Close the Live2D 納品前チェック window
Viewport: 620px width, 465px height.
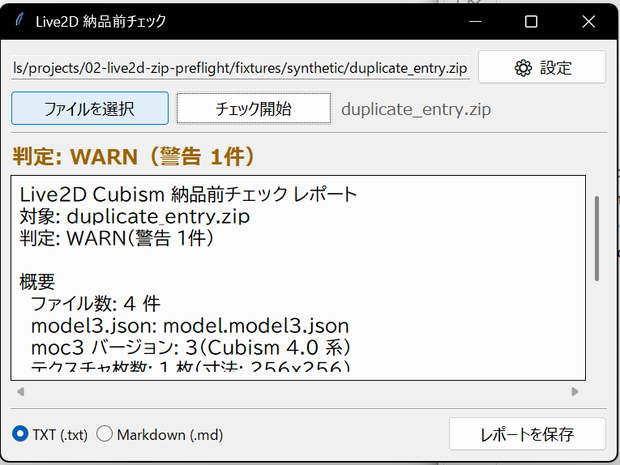pyautogui.click(x=588, y=21)
